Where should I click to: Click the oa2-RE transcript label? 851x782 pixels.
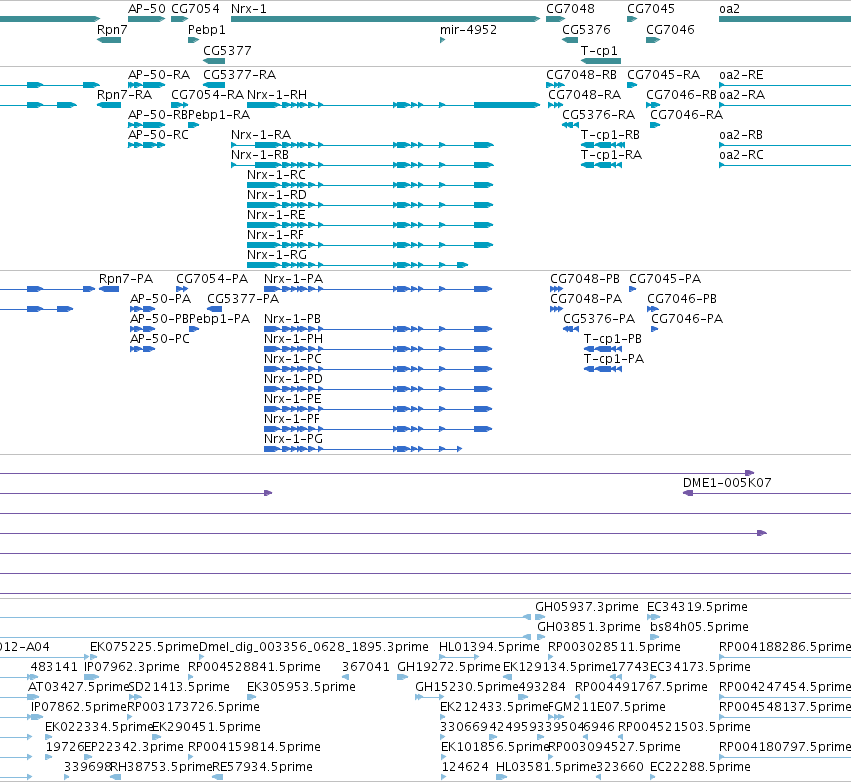click(x=741, y=74)
